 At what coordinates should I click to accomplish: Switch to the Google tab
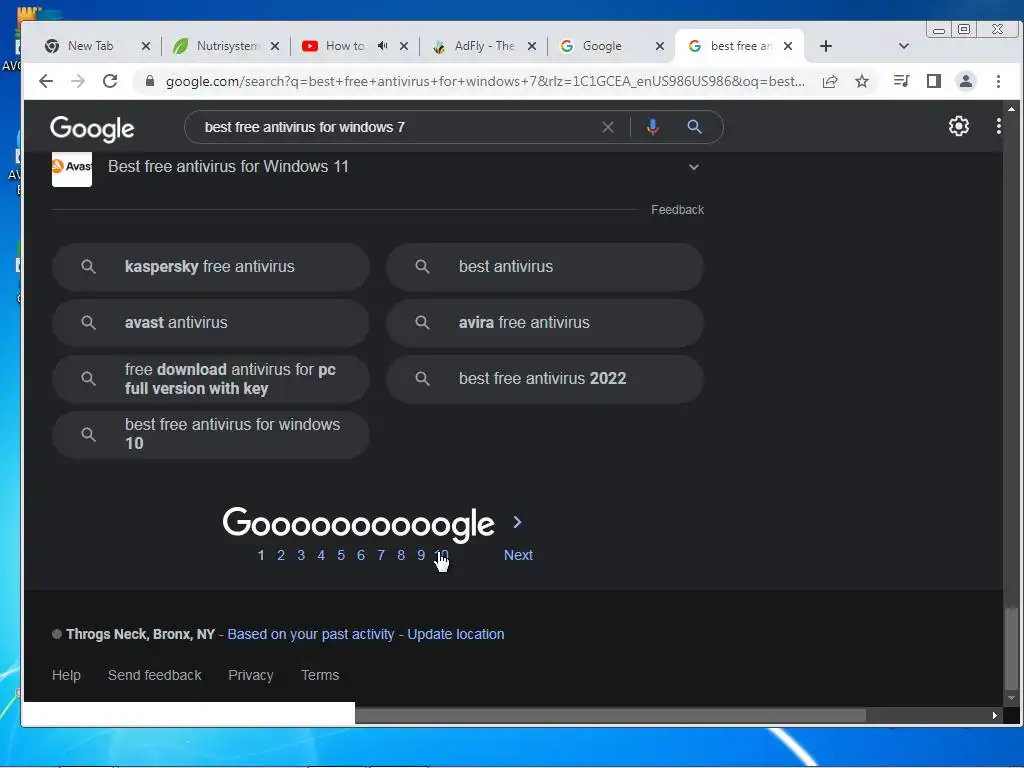(x=603, y=46)
